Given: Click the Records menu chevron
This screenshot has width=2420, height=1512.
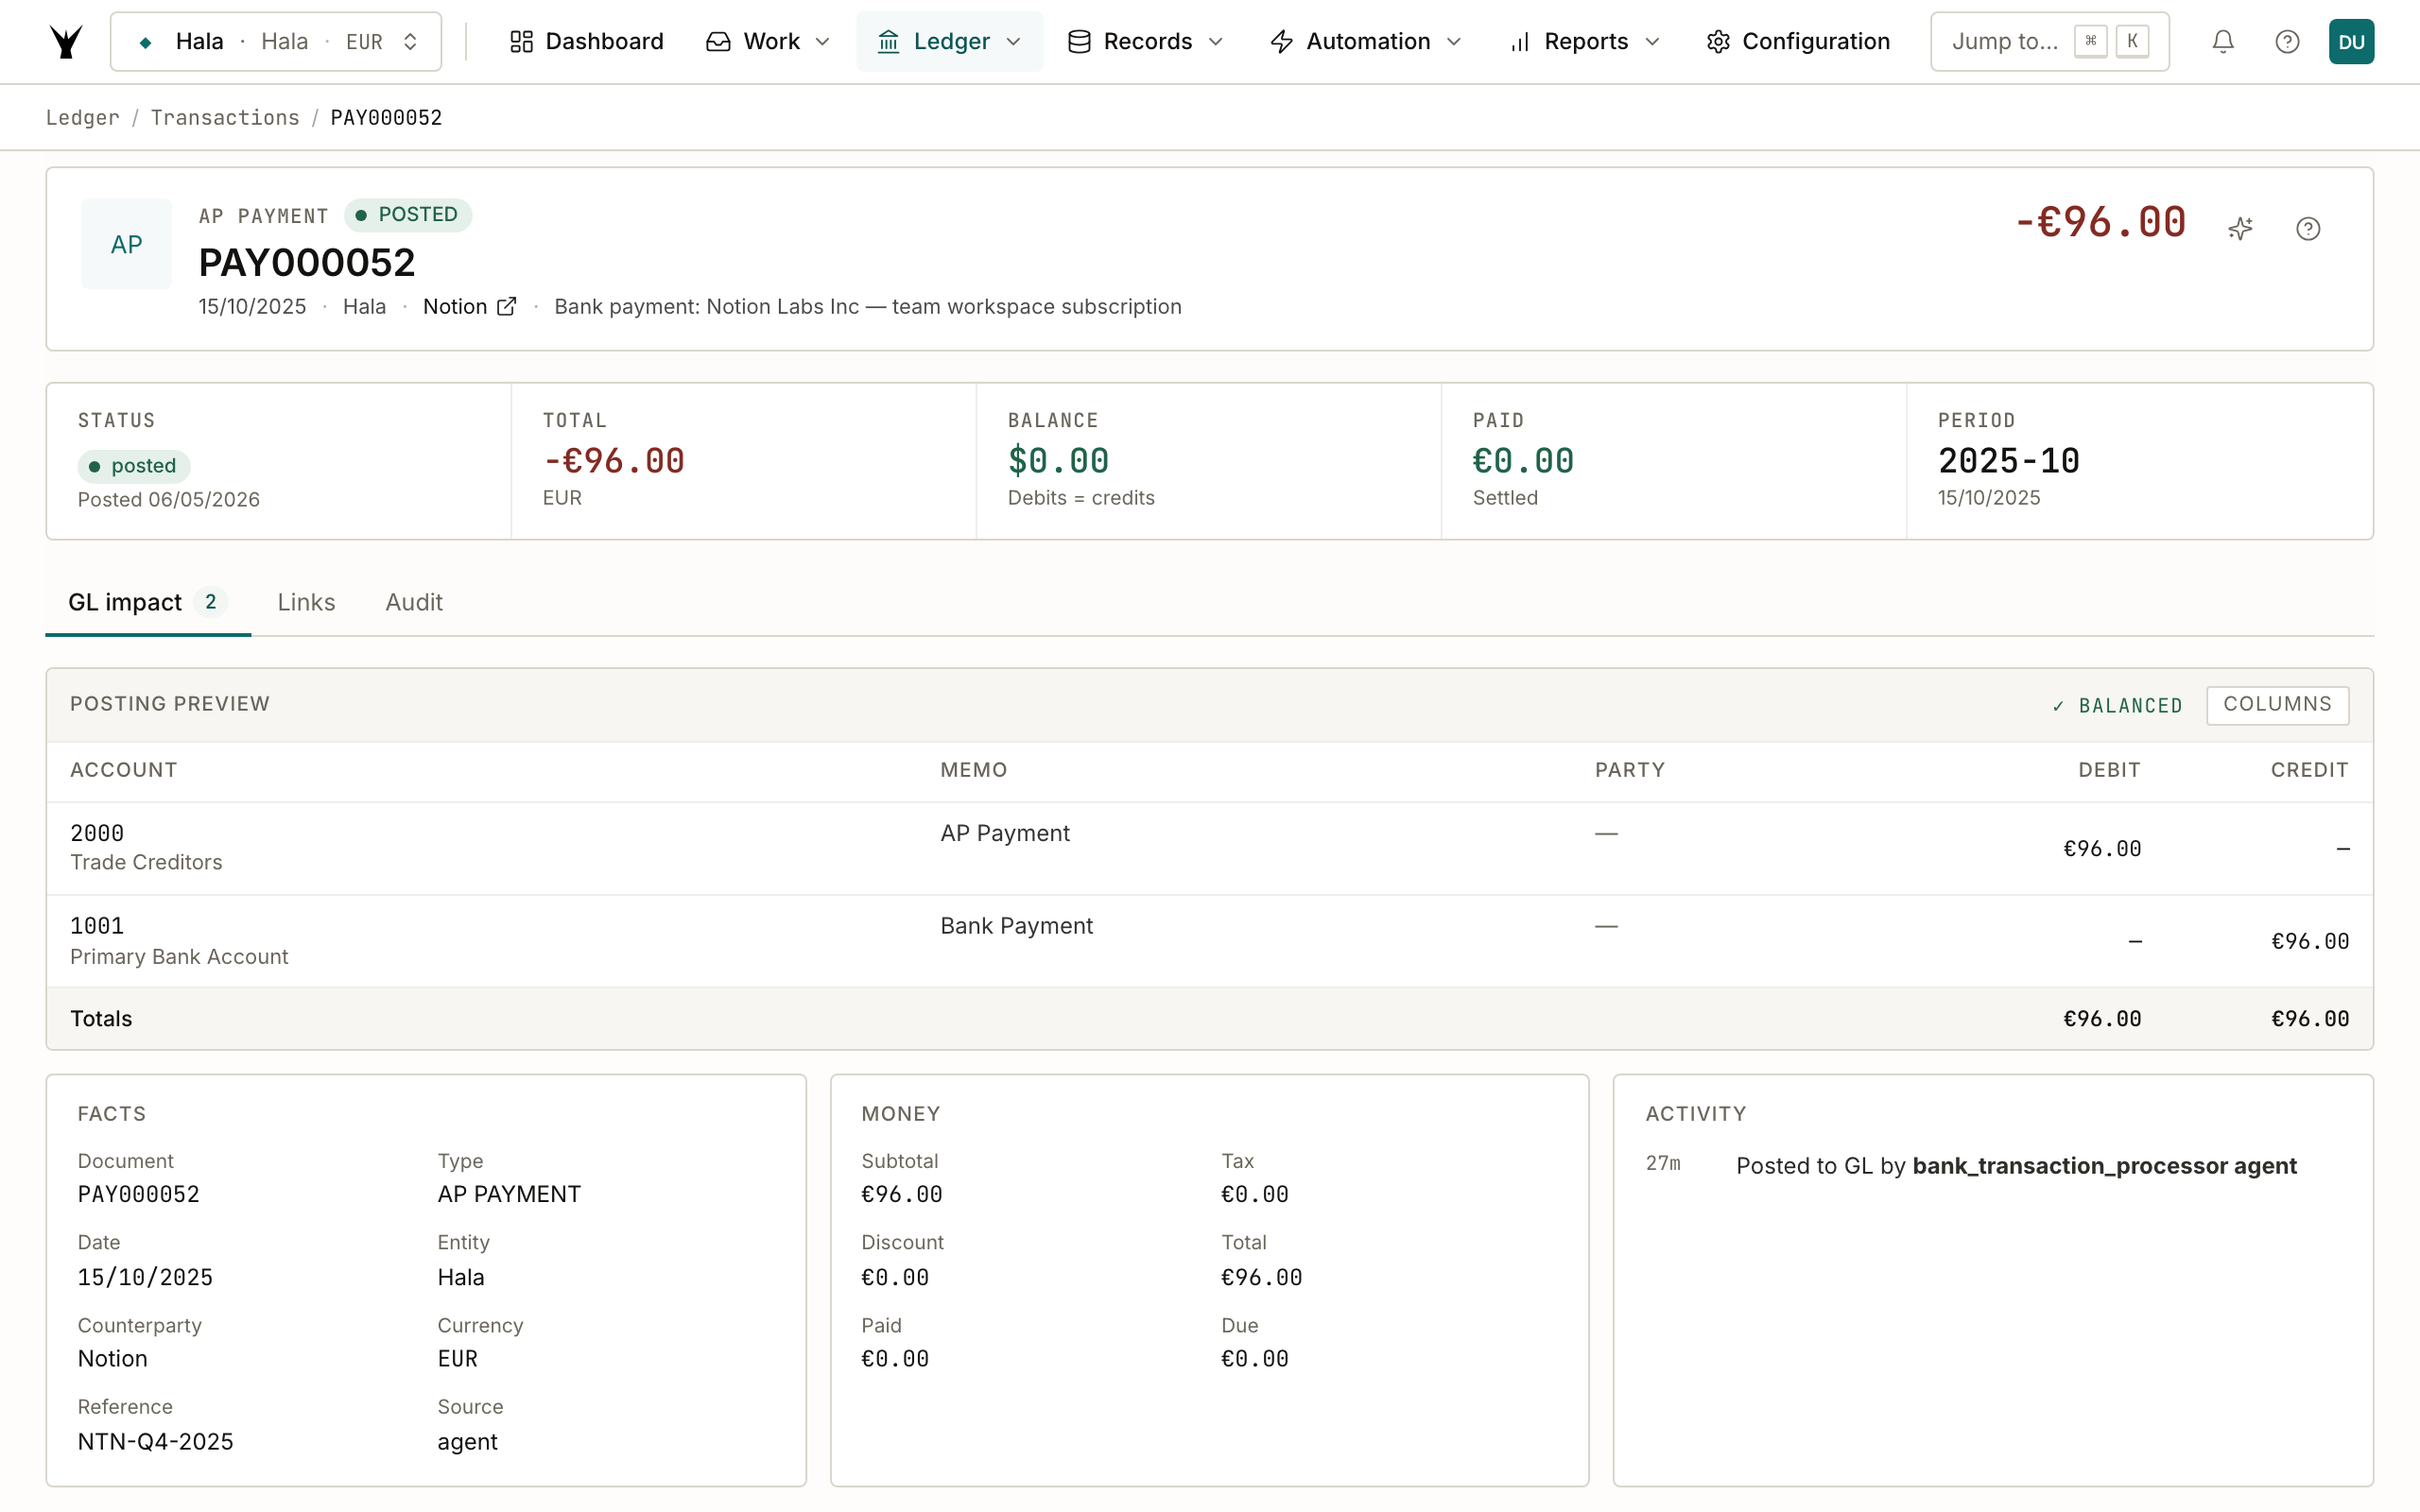Looking at the screenshot, I should pyautogui.click(x=1216, y=42).
